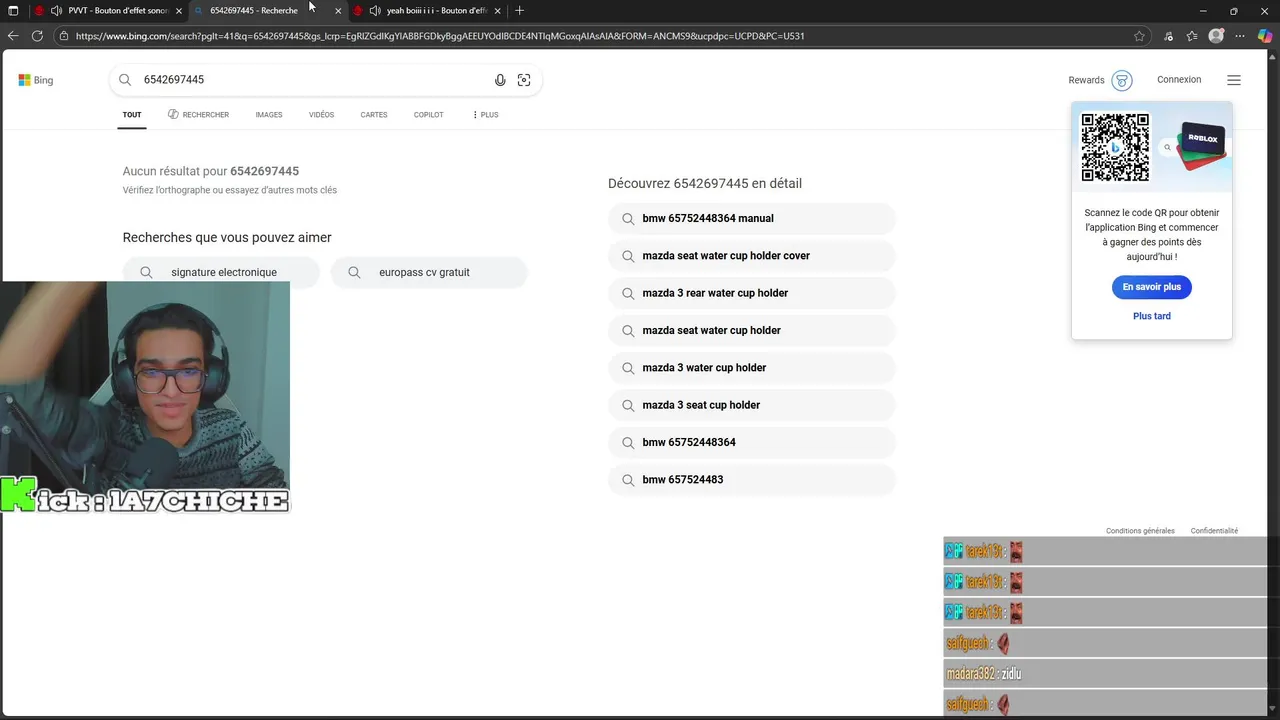Expand the PLUS more options menu
Image resolution: width=1280 pixels, height=720 pixels.
click(x=485, y=115)
